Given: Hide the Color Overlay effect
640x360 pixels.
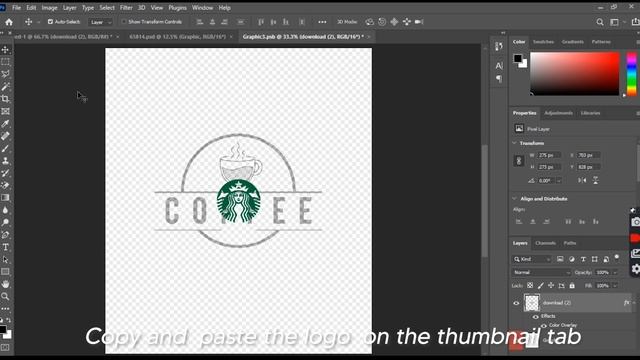Looking at the screenshot, I should click(543, 325).
